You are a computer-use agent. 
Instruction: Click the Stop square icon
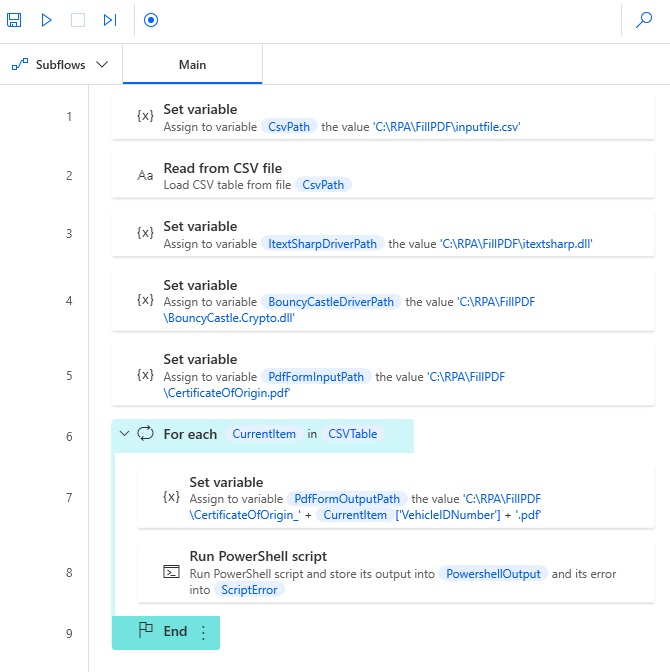click(78, 20)
